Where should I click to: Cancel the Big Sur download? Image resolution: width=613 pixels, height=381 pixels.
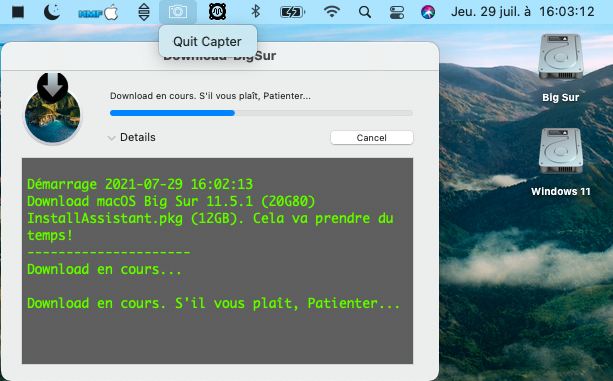coord(372,138)
